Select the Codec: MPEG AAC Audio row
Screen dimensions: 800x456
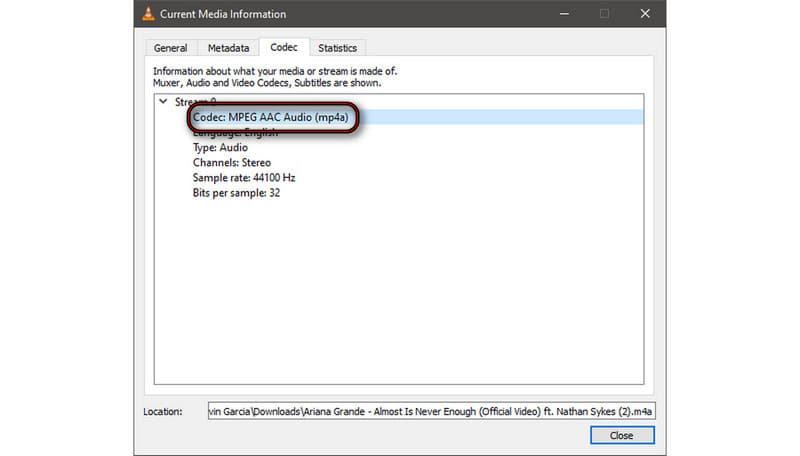tap(398, 117)
